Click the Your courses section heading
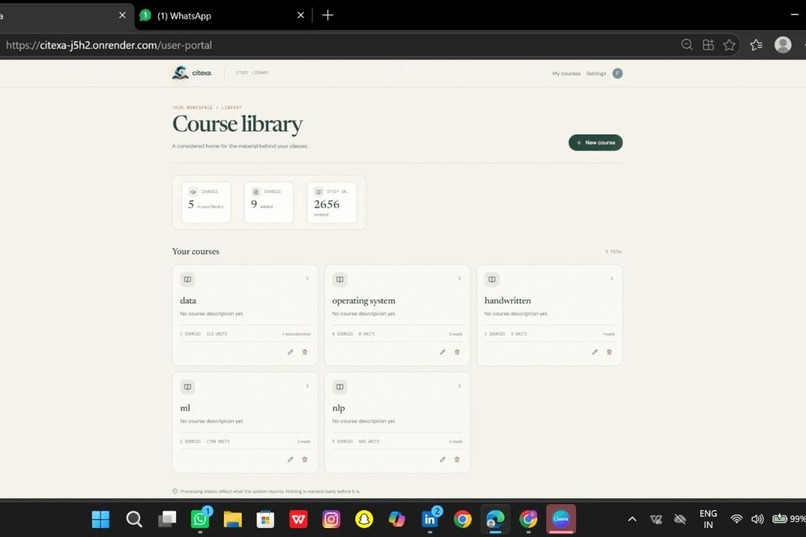The height and width of the screenshot is (537, 806). (195, 251)
